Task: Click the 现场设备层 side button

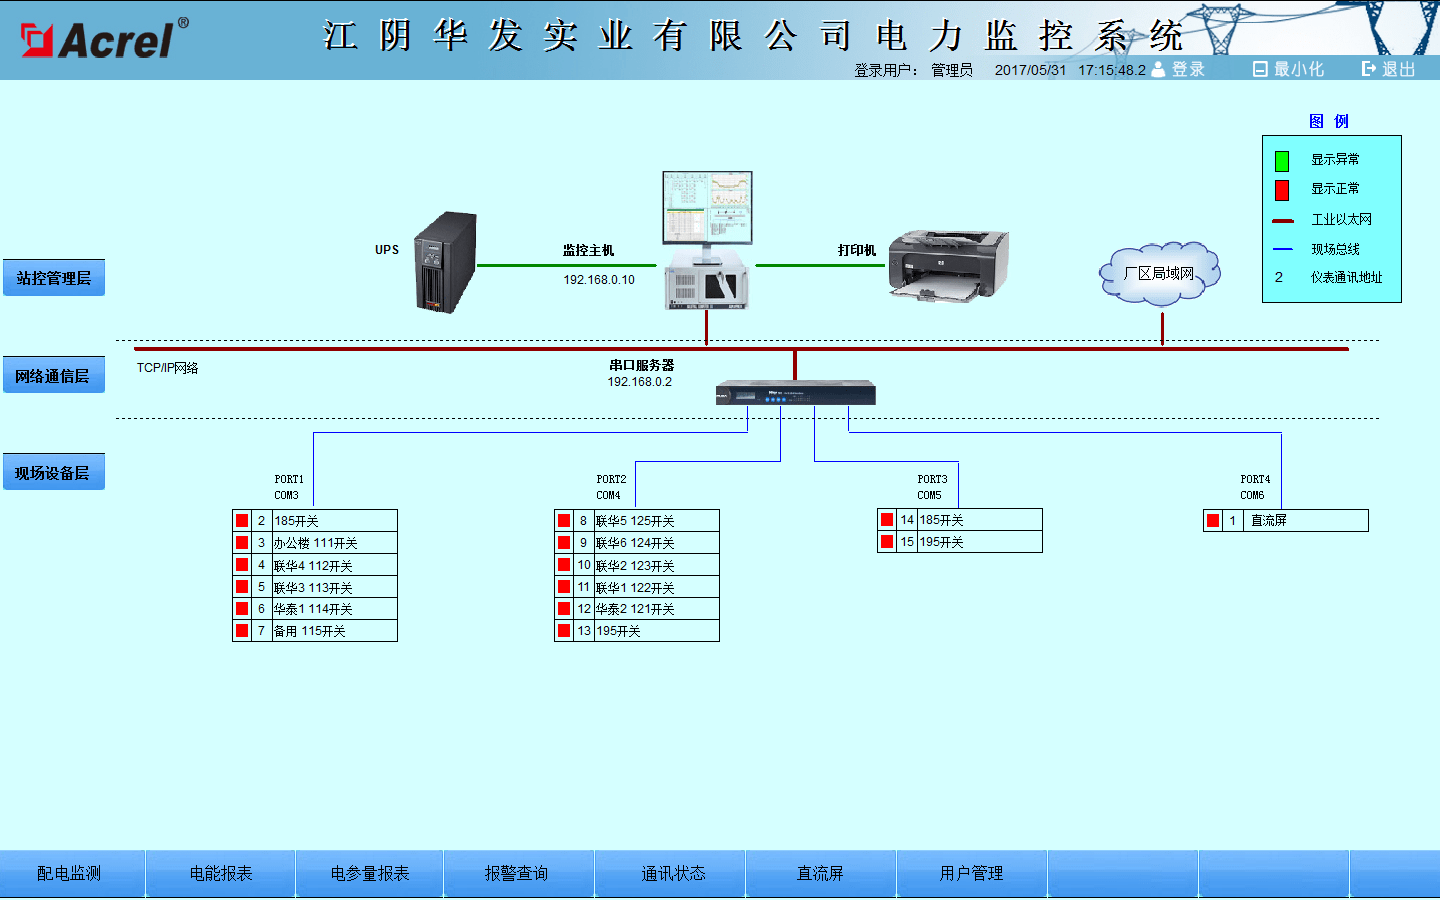Action: [54, 473]
